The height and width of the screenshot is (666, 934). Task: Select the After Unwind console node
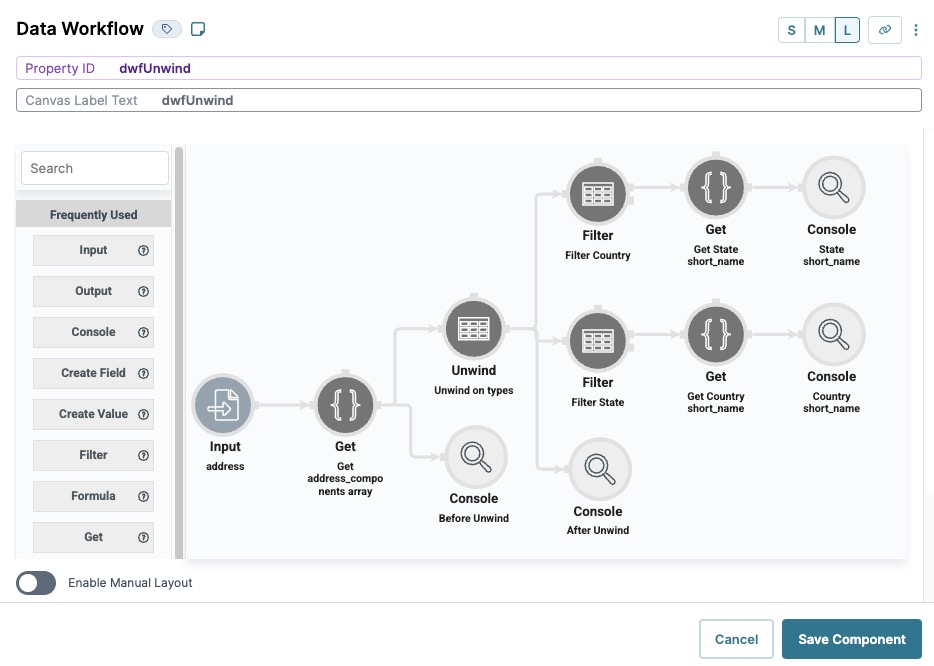click(599, 469)
